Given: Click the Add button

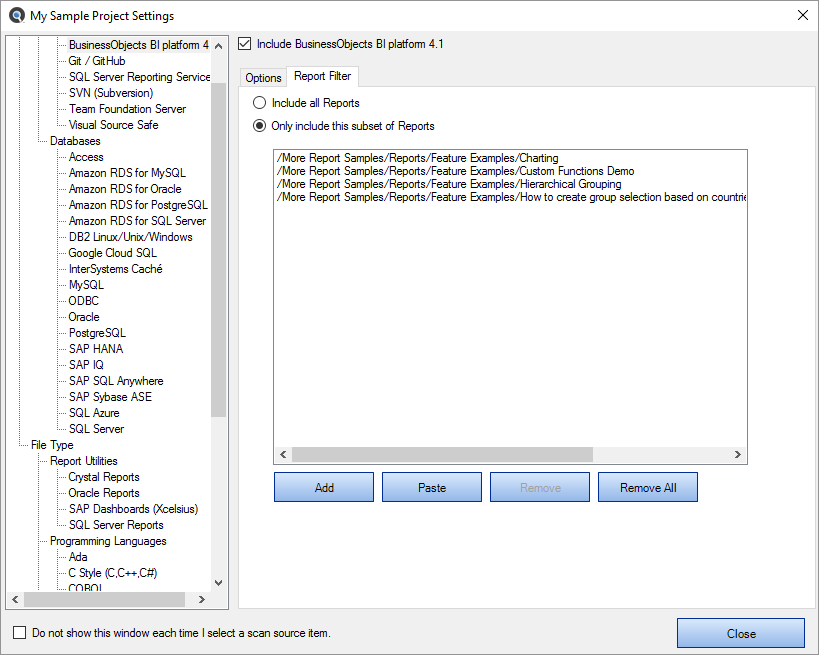Looking at the screenshot, I should point(324,487).
